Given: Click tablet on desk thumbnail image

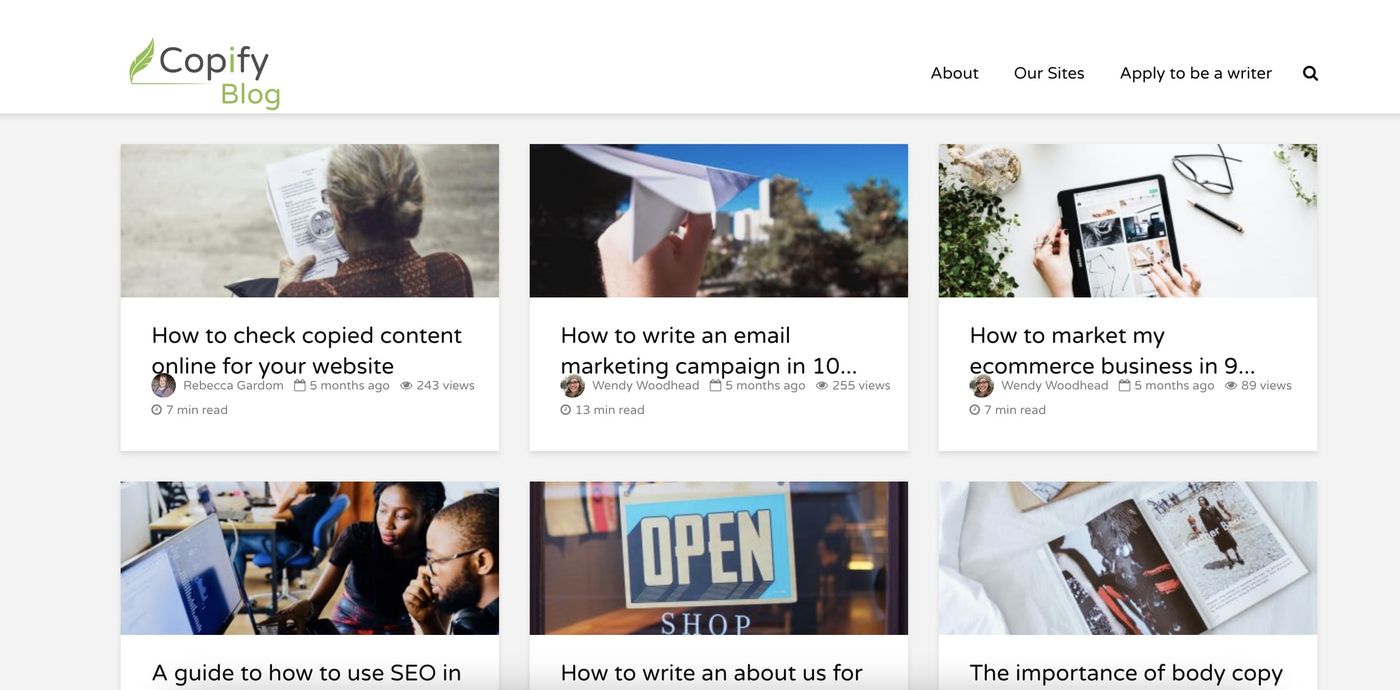Looking at the screenshot, I should pos(1128,221).
